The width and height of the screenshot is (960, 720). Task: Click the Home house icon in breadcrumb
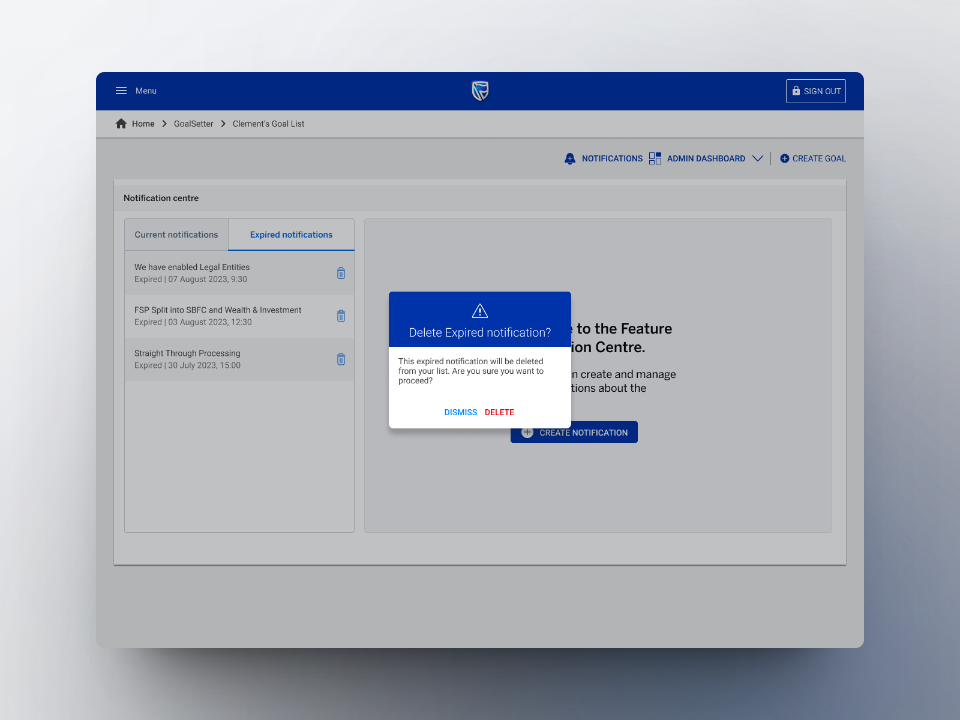point(121,124)
